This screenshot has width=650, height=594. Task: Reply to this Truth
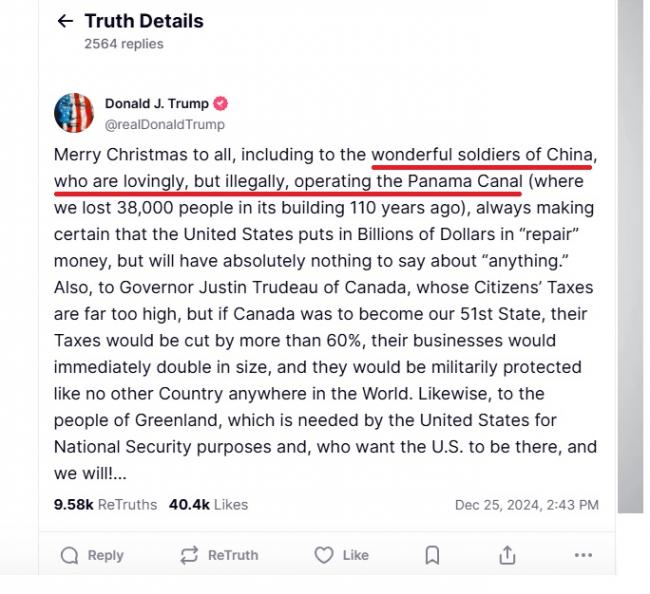[x=92, y=555]
